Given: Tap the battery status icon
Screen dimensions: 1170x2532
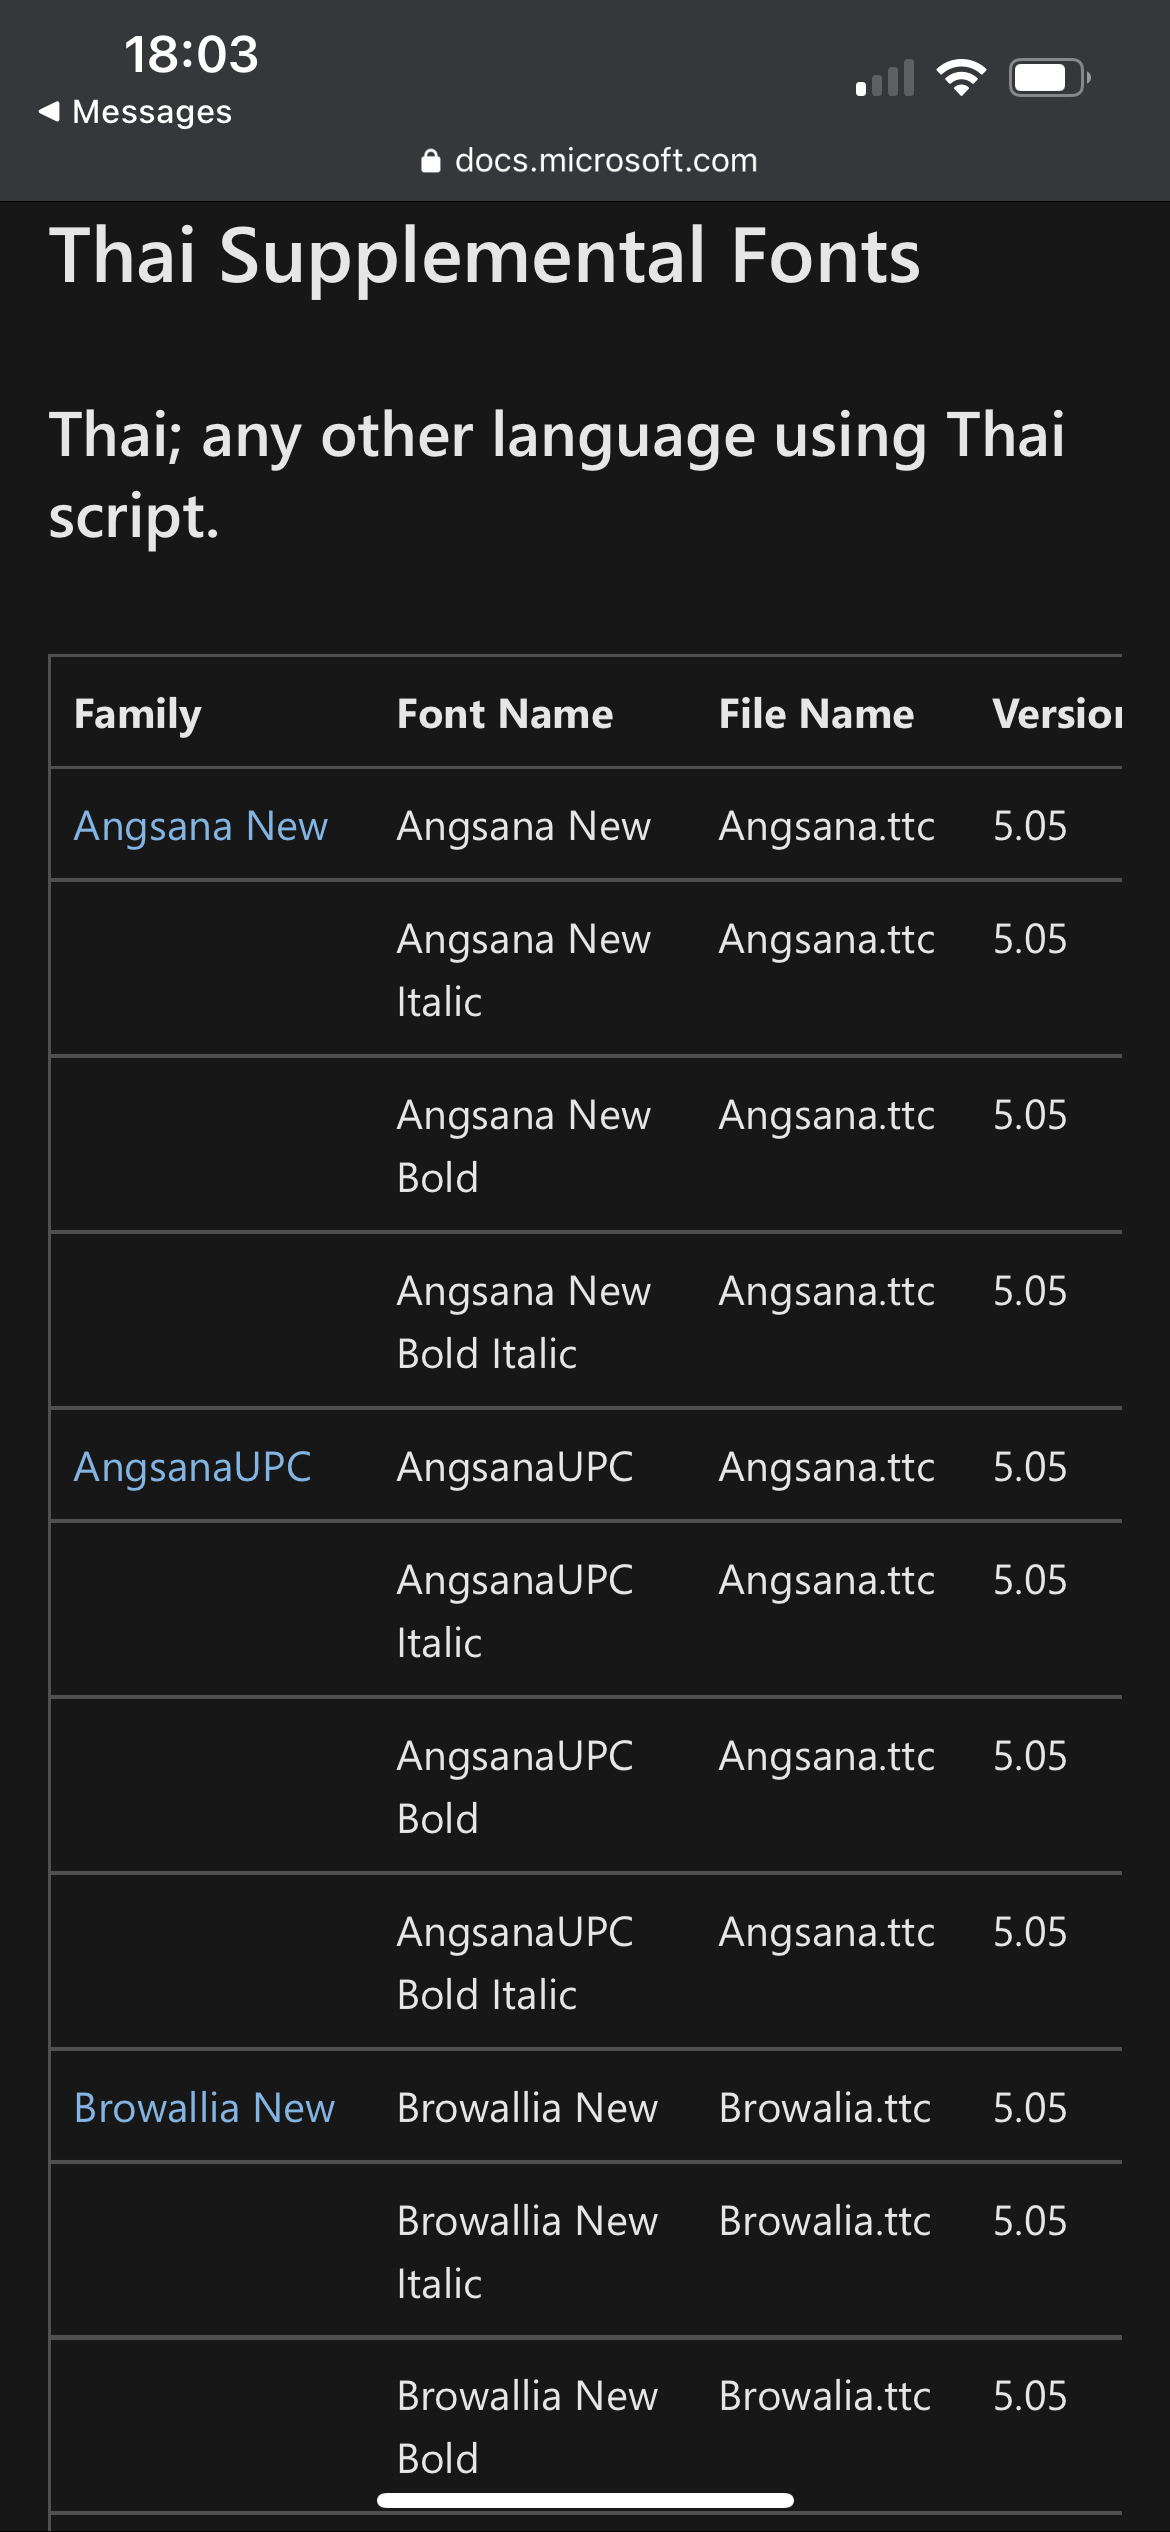Looking at the screenshot, I should [1048, 77].
